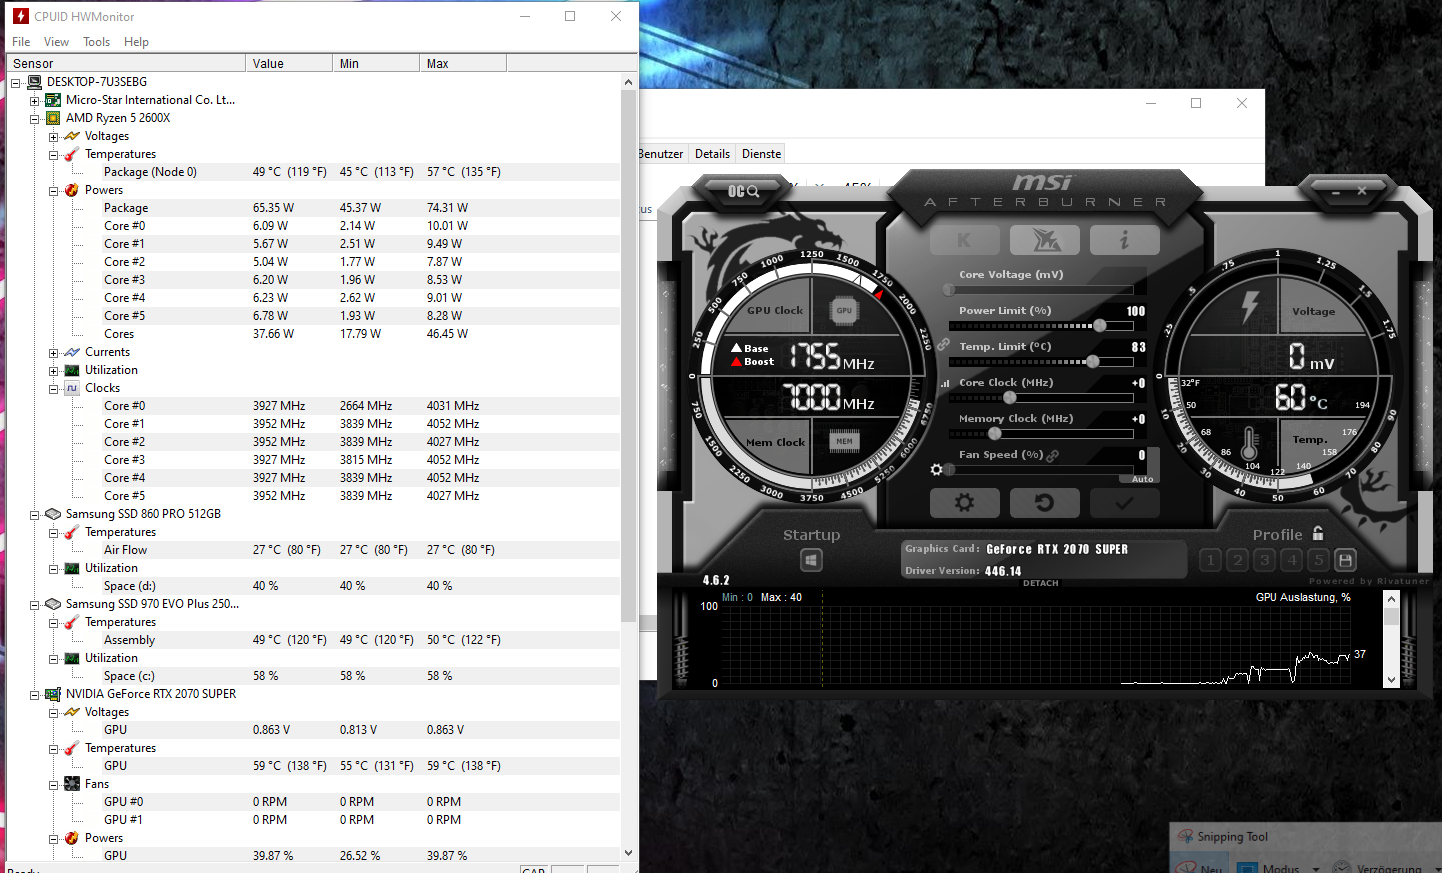Click the MEM chip icon in the clock gauge

coord(845,441)
